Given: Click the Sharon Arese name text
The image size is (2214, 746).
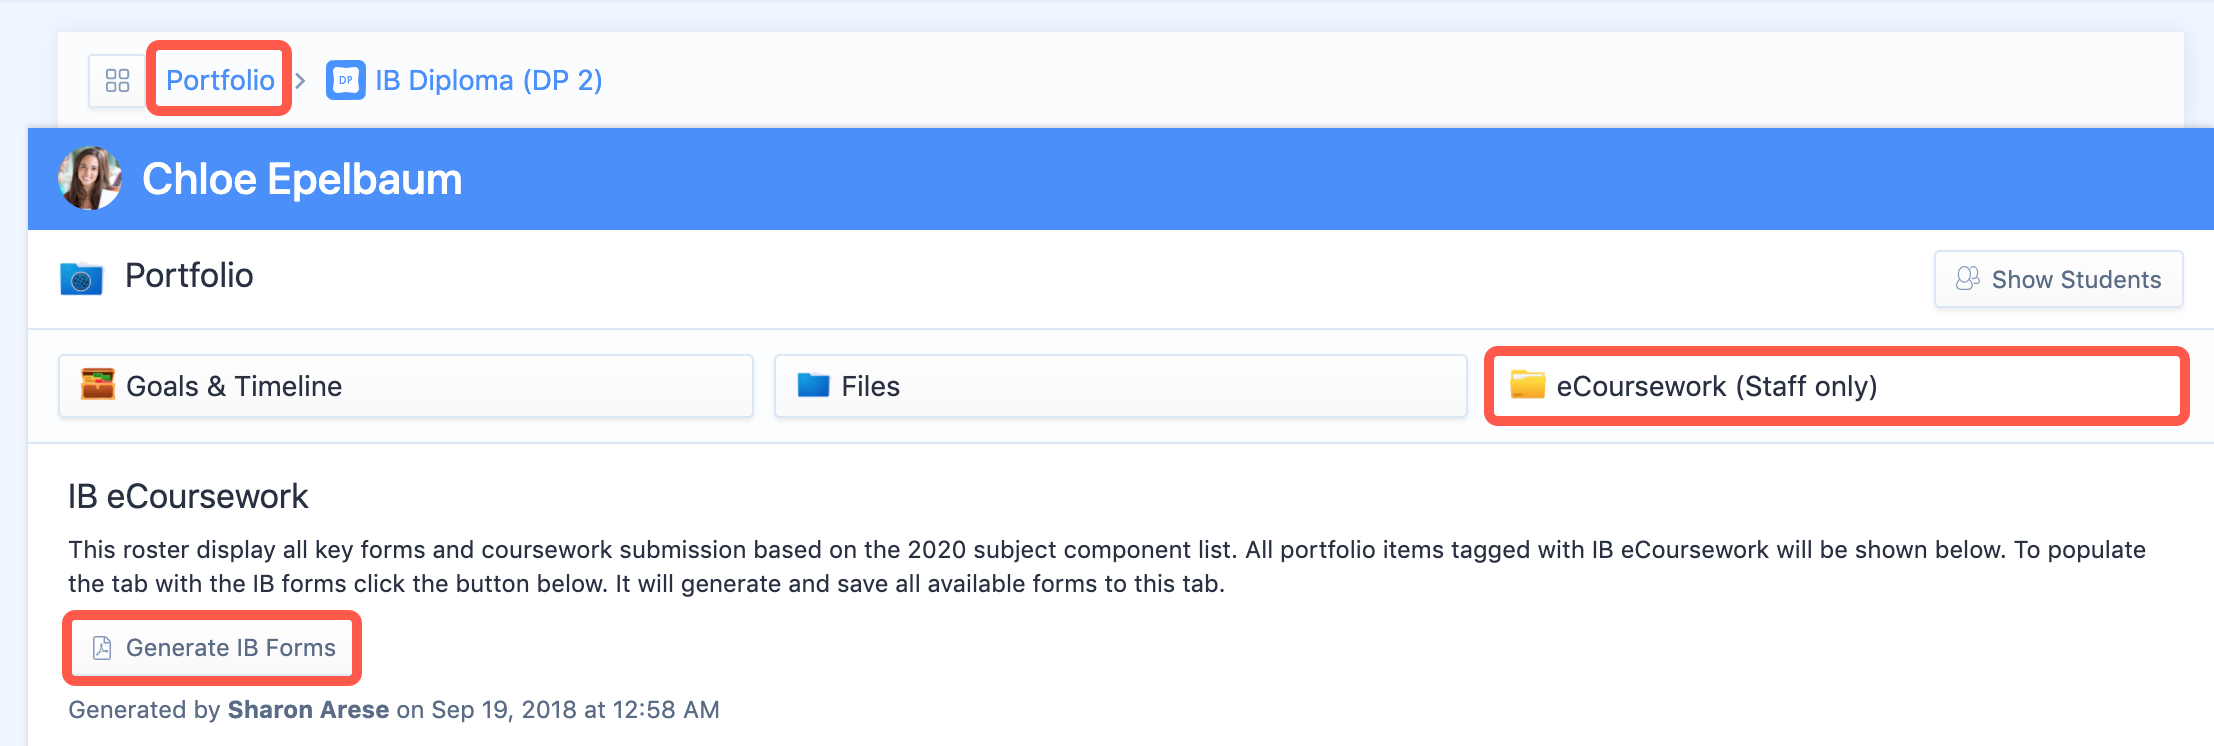Looking at the screenshot, I should 308,710.
